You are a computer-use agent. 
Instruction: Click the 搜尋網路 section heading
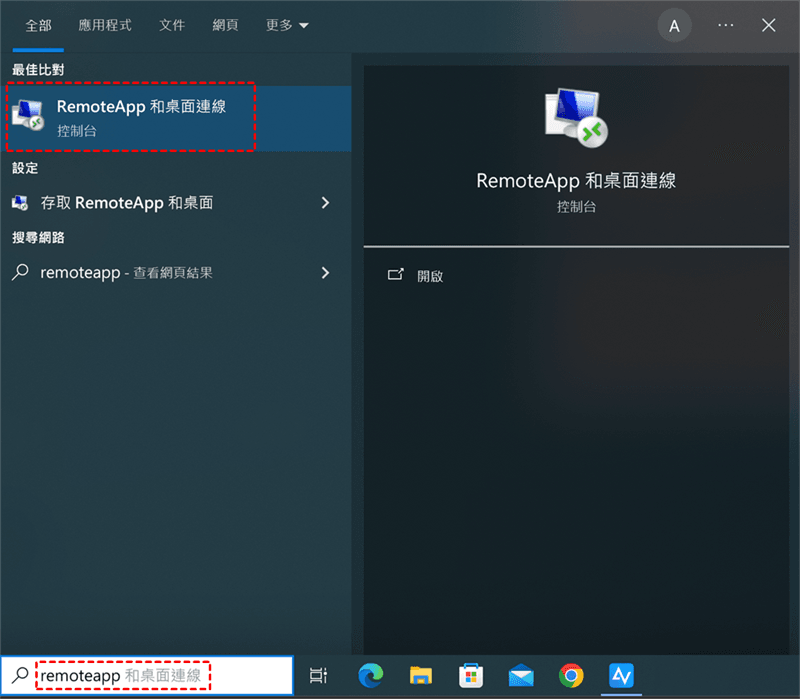[x=38, y=237]
